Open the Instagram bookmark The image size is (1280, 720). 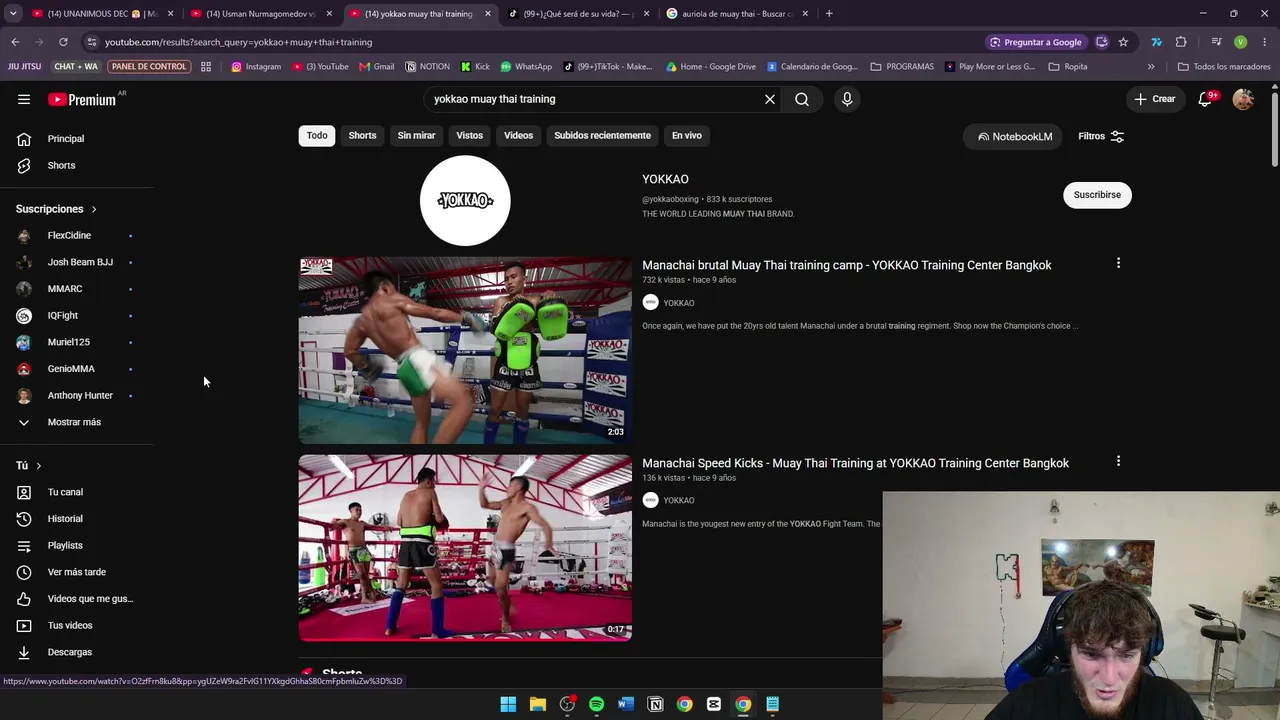click(256, 67)
